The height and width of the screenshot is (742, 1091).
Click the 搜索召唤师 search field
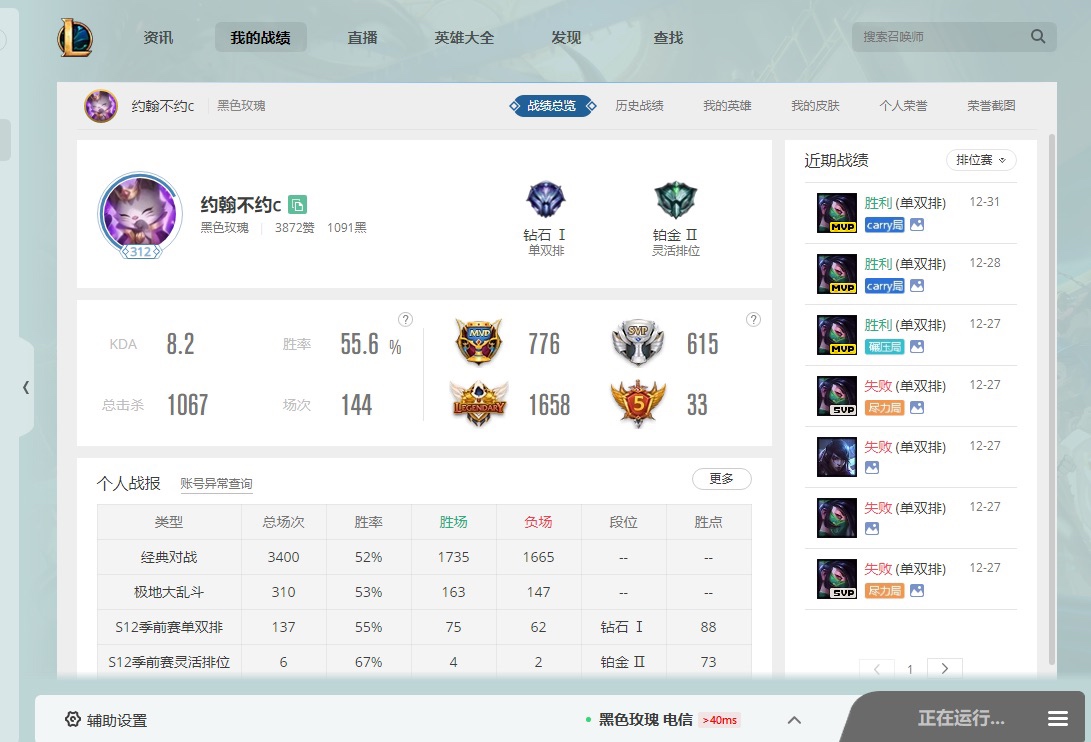940,37
